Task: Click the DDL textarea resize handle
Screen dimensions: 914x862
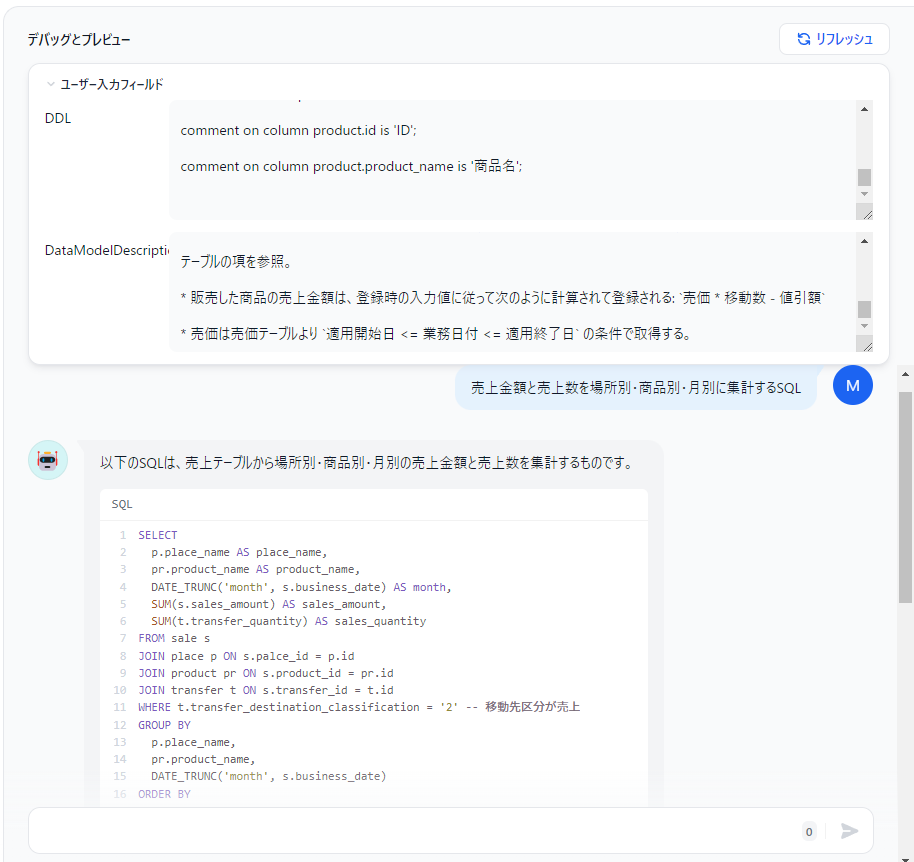Action: click(867, 213)
